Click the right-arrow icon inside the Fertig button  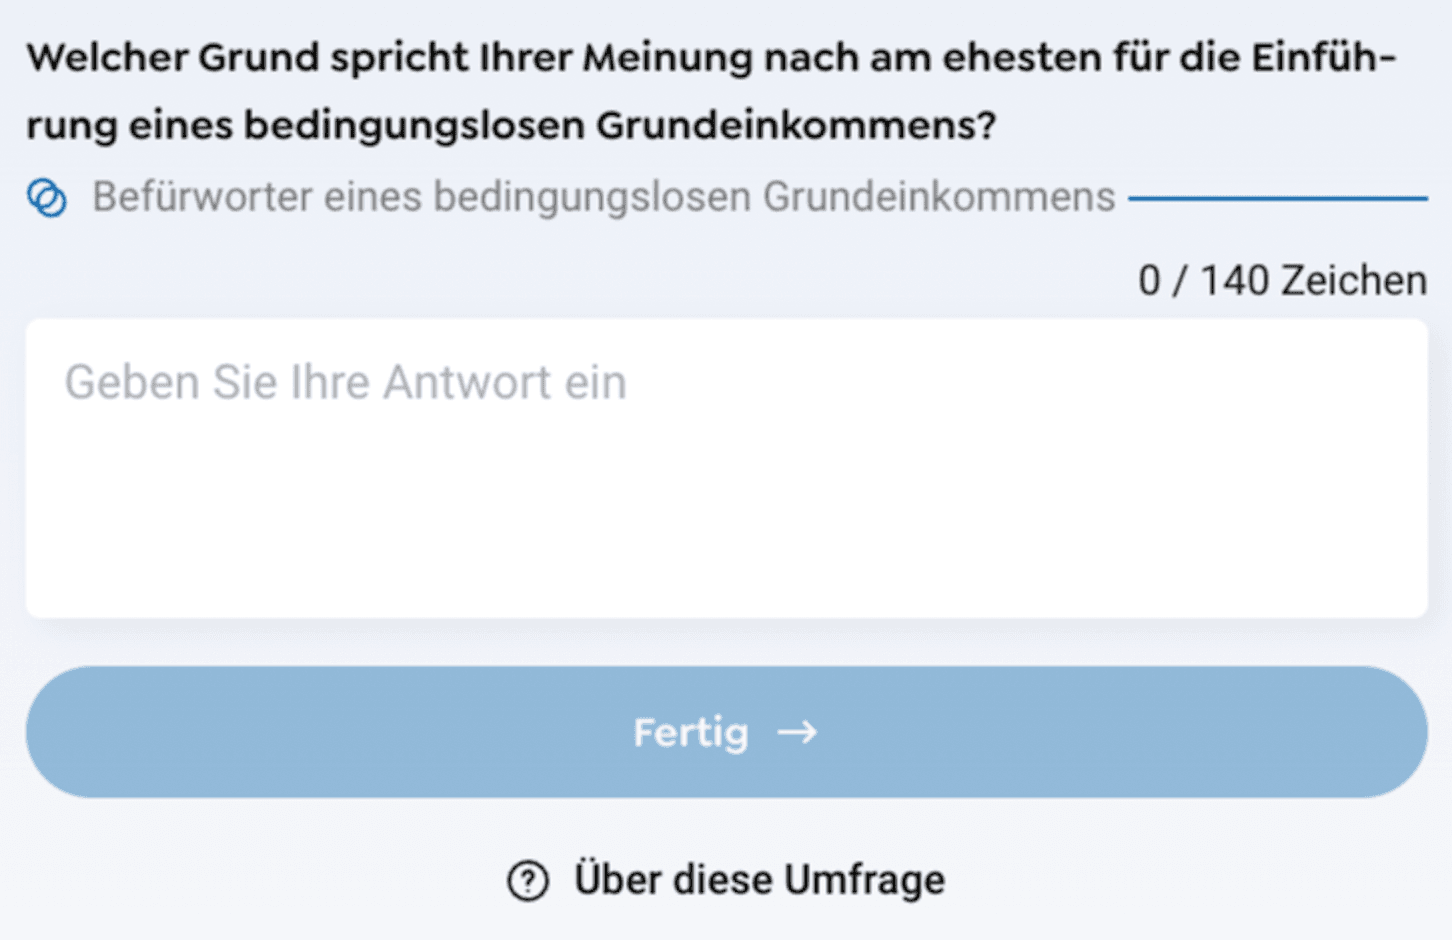[x=795, y=732]
